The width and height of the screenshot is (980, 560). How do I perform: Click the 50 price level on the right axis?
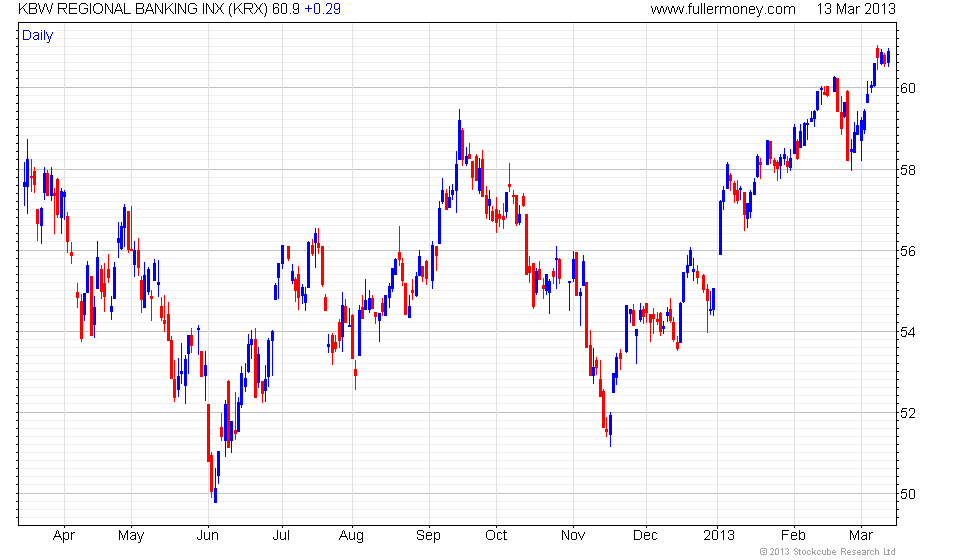point(907,494)
